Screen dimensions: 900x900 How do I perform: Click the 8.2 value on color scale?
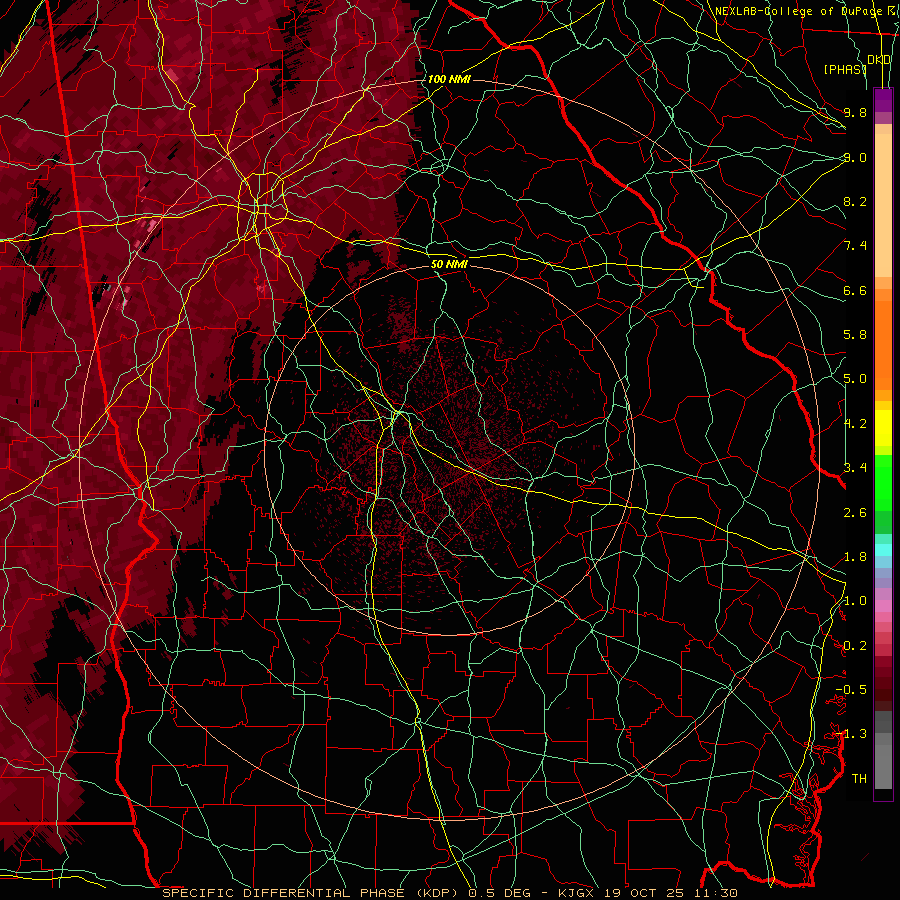pos(855,201)
